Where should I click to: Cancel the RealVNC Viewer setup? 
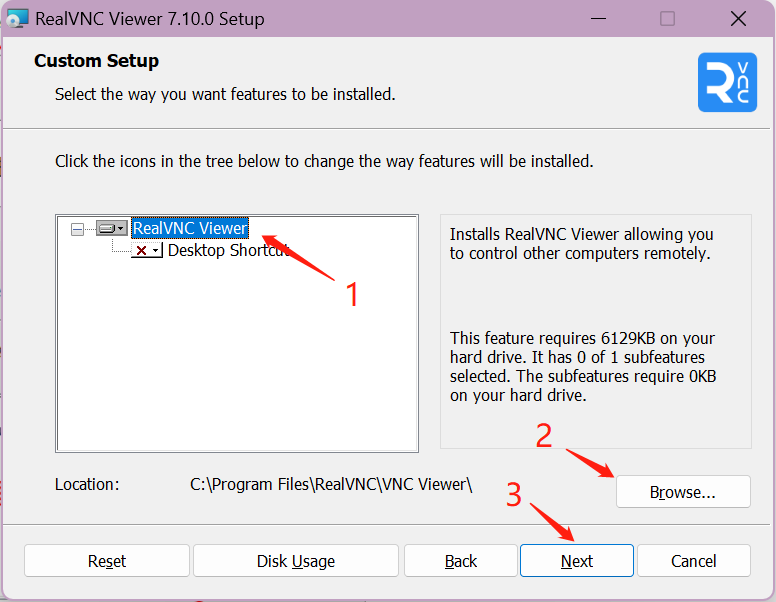point(694,561)
